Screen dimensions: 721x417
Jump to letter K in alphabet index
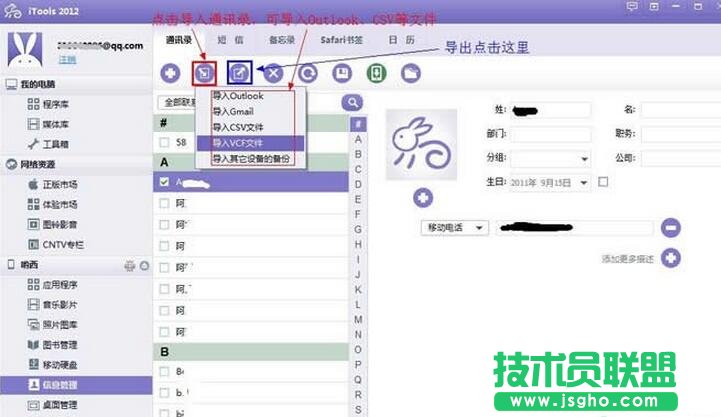click(358, 289)
